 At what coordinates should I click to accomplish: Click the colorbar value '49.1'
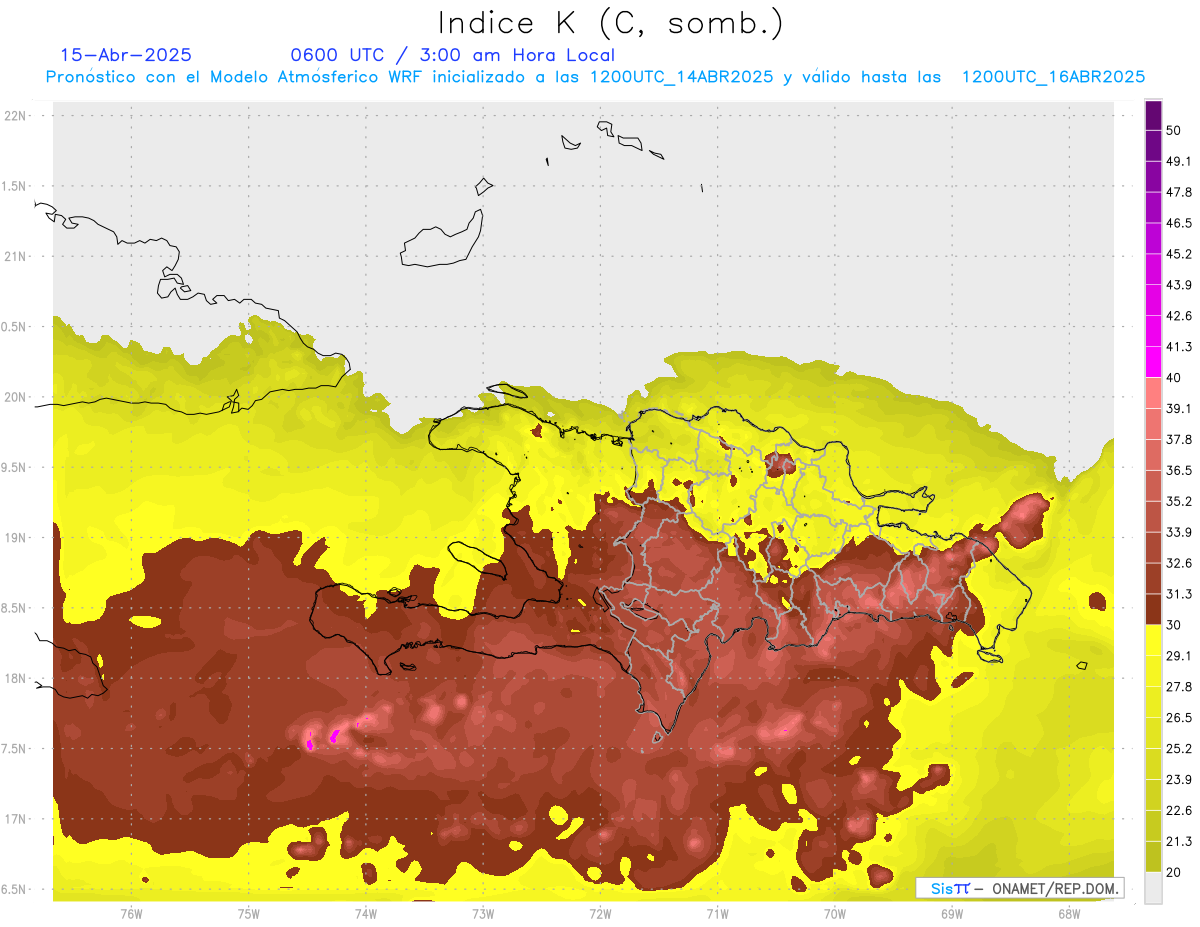(x=1179, y=161)
